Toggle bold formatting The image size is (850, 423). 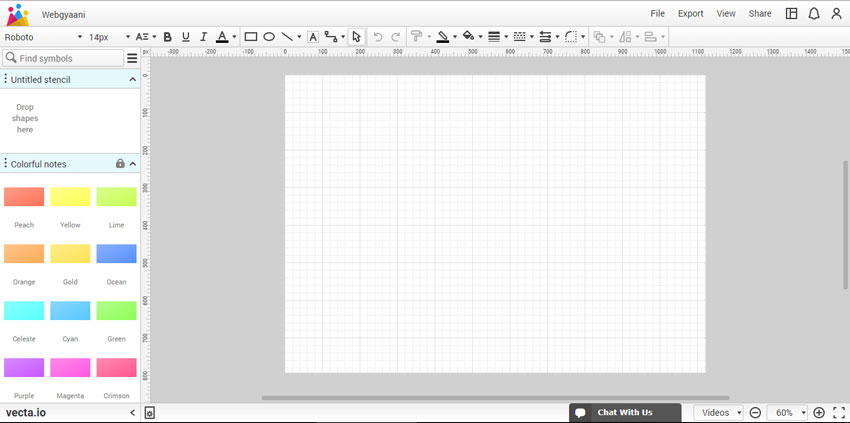point(167,37)
